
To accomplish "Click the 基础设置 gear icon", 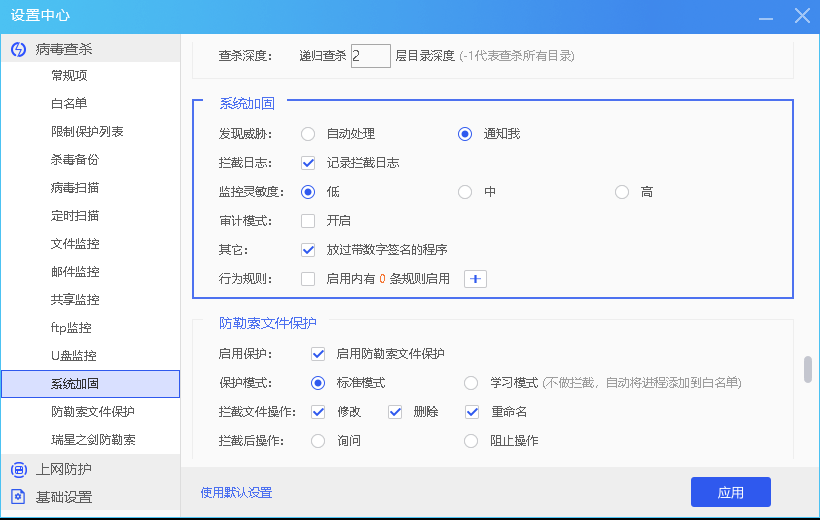I will 18,497.
